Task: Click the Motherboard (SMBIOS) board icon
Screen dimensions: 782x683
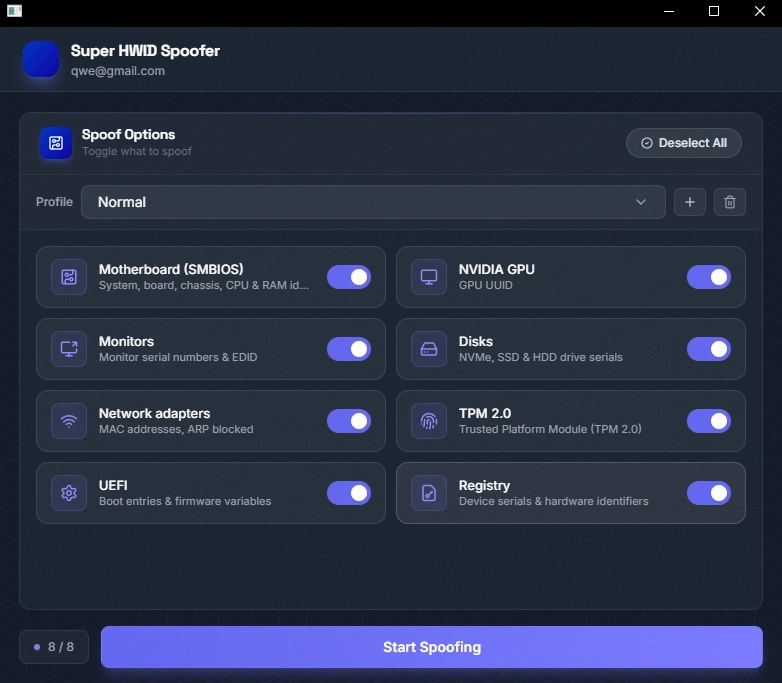Action: point(69,277)
